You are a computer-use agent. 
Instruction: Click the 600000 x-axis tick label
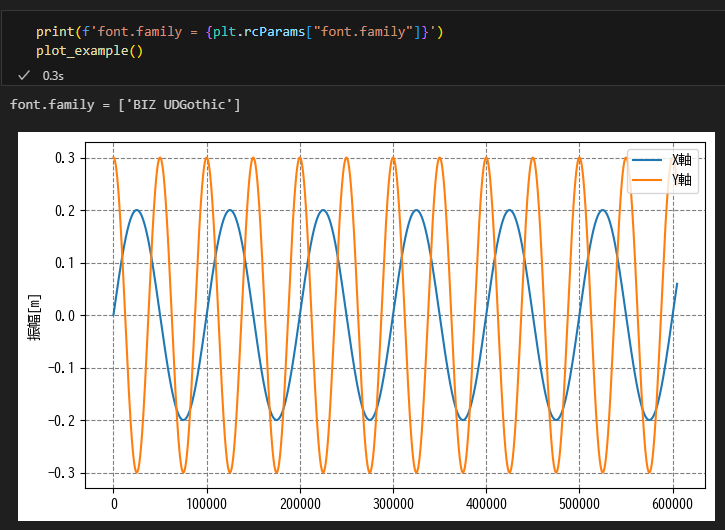(x=673, y=504)
